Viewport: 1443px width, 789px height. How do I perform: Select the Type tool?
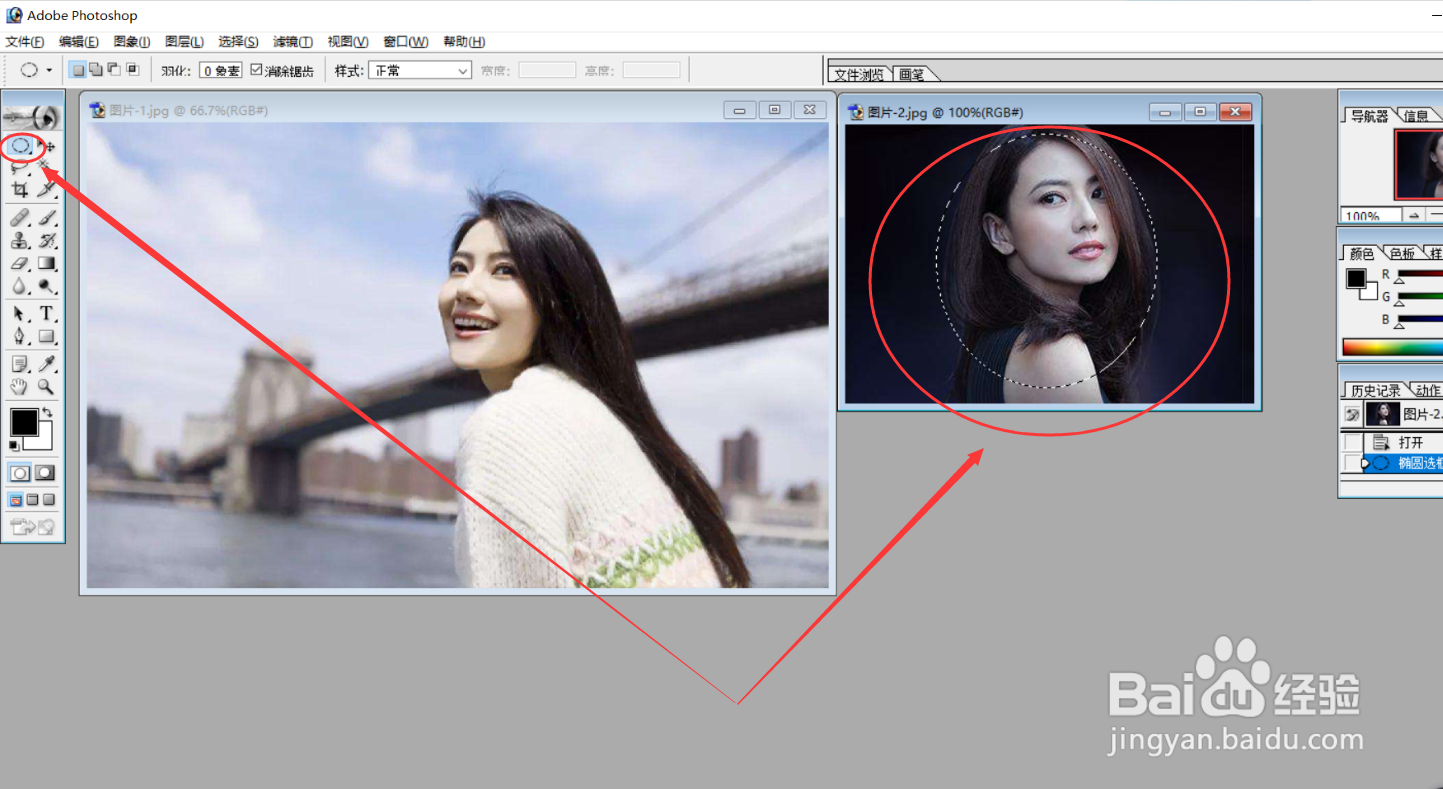[47, 313]
